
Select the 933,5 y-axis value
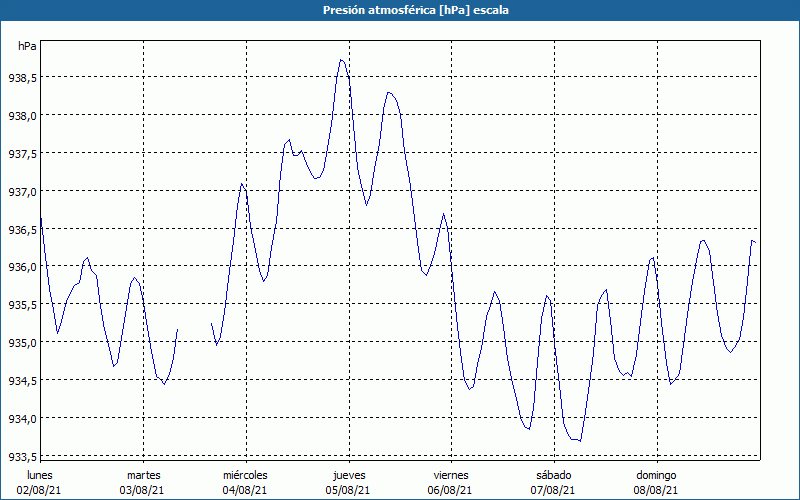(22, 456)
